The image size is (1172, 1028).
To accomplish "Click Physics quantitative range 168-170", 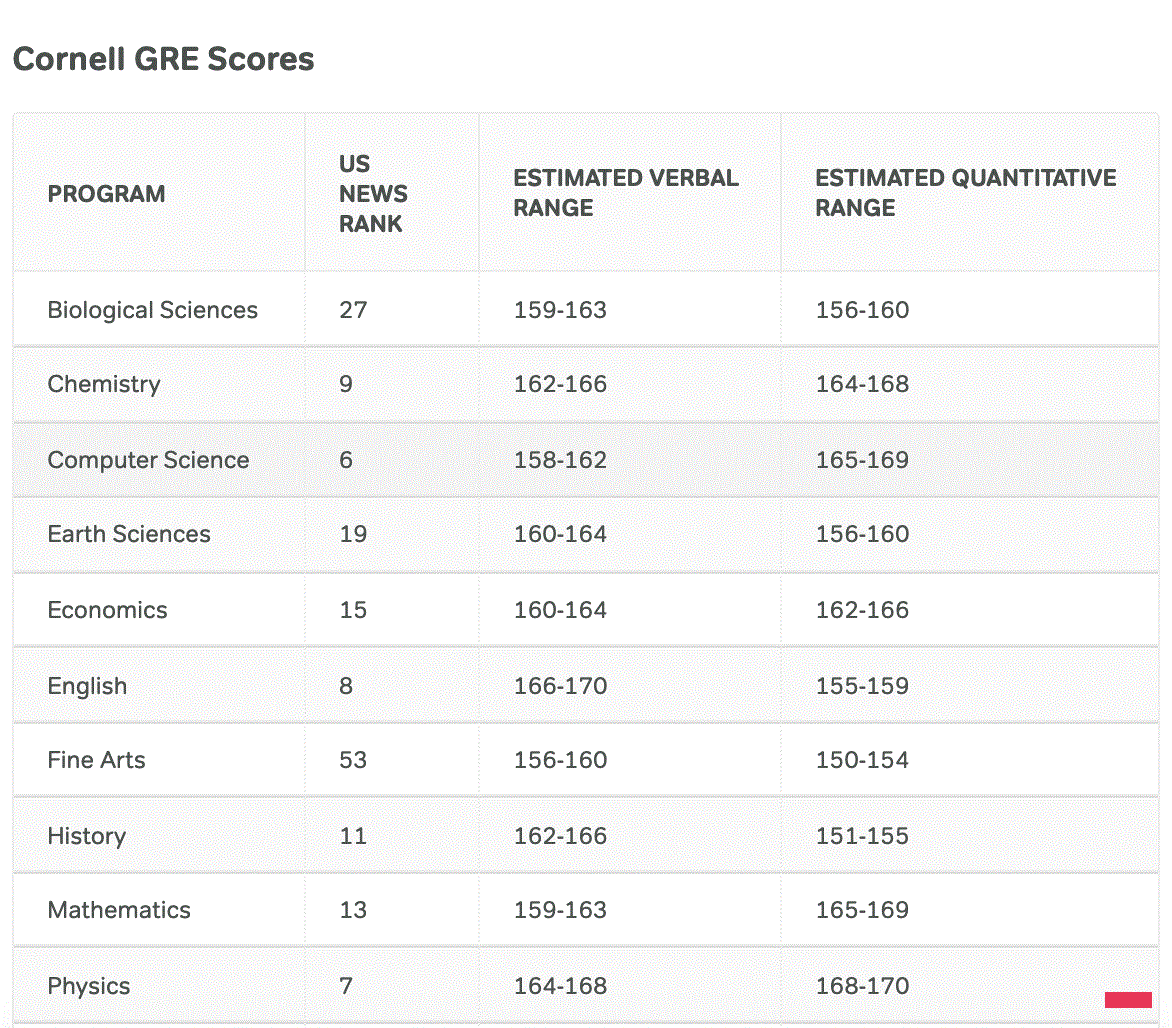I will click(862, 986).
